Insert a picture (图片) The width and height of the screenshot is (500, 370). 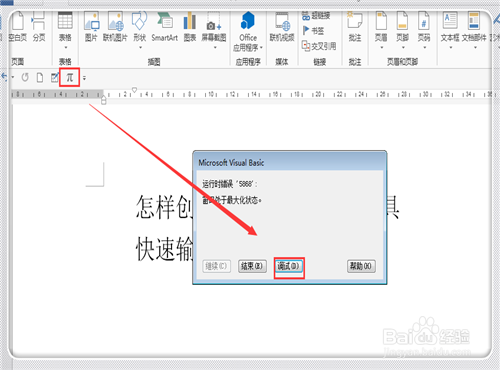[91, 27]
